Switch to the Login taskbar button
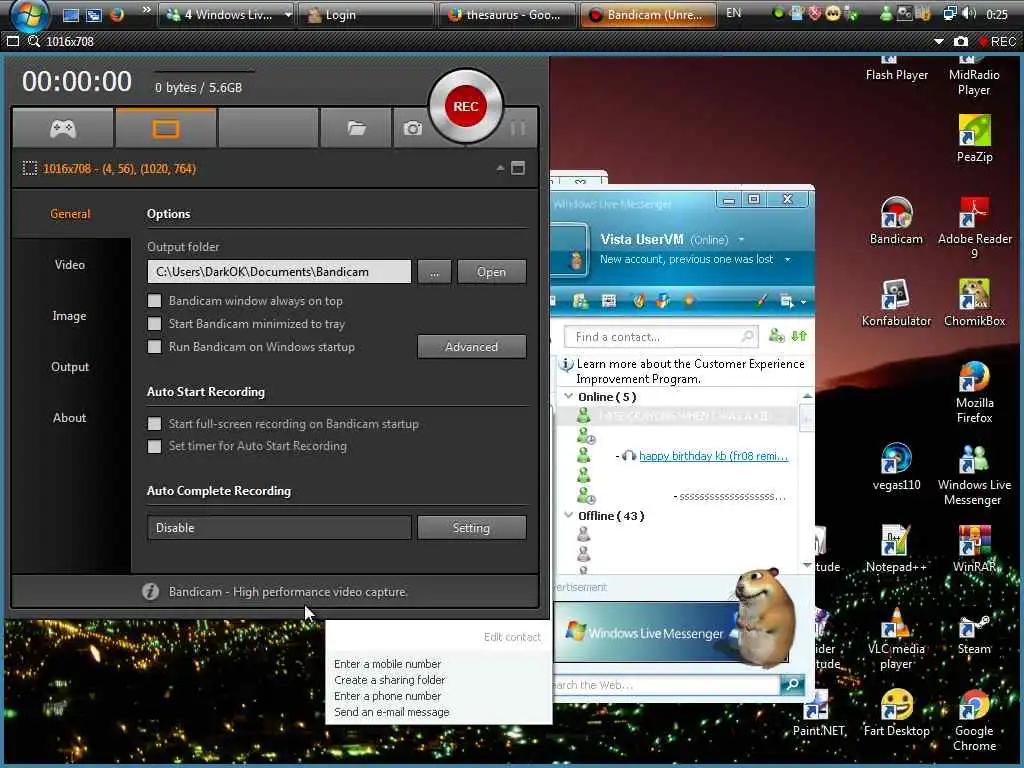Viewport: 1024px width, 768px height. point(366,14)
